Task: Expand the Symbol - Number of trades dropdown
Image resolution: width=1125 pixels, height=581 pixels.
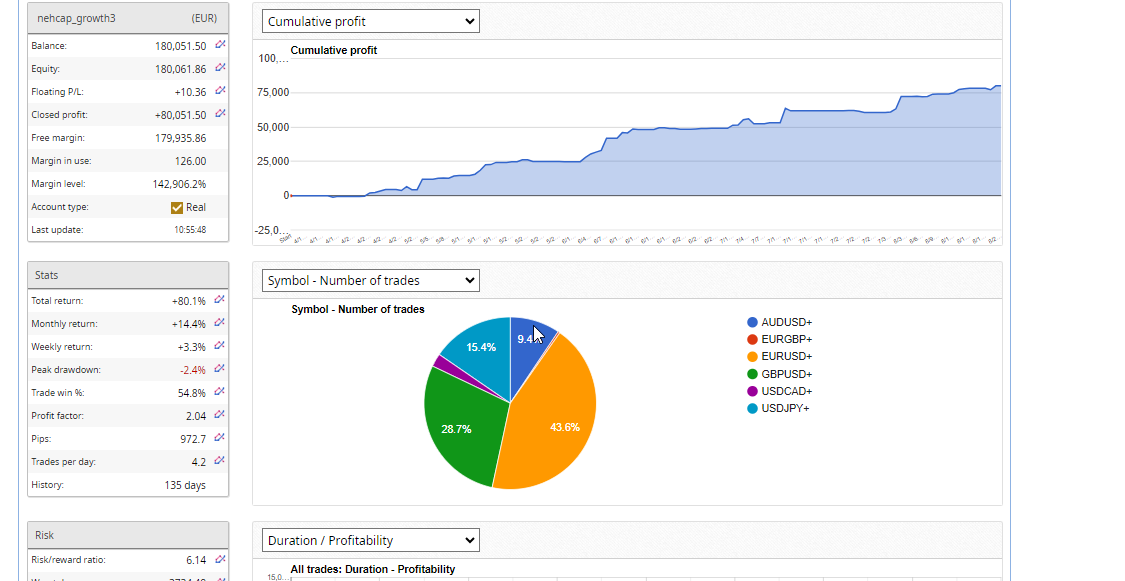Action: coord(371,281)
